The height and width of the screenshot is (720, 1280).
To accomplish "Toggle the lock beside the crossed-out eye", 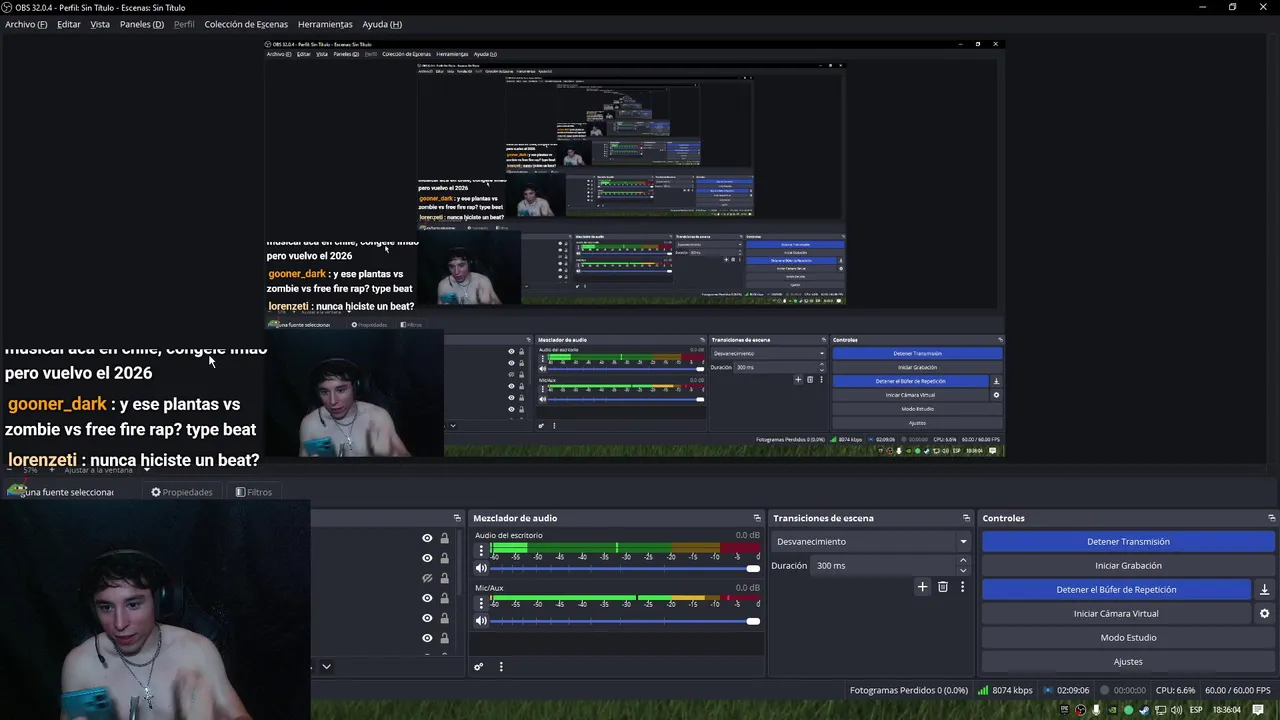I will 444,578.
